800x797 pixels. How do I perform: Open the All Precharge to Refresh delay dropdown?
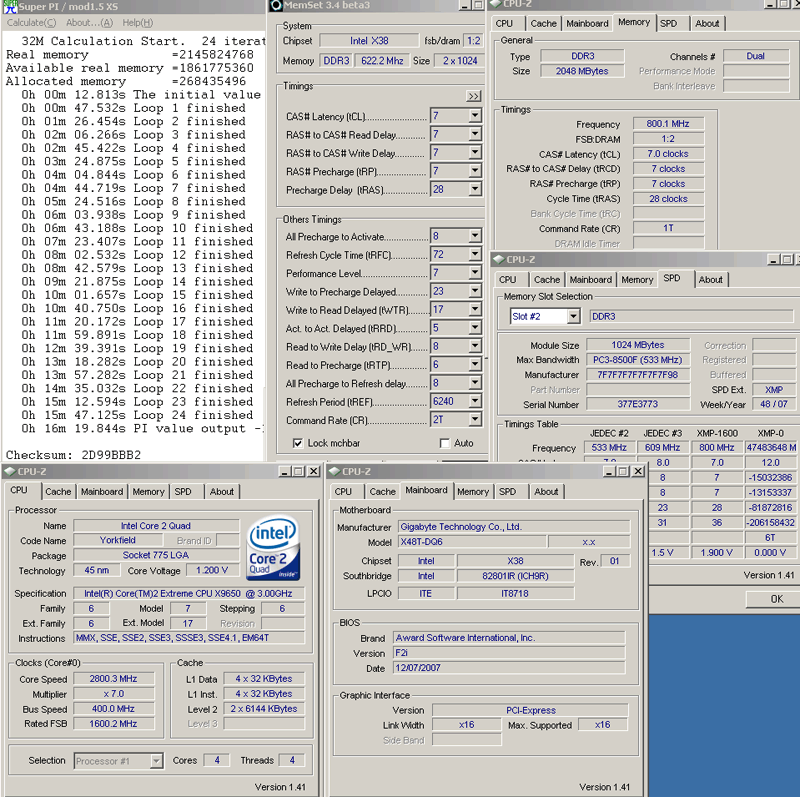tap(475, 383)
